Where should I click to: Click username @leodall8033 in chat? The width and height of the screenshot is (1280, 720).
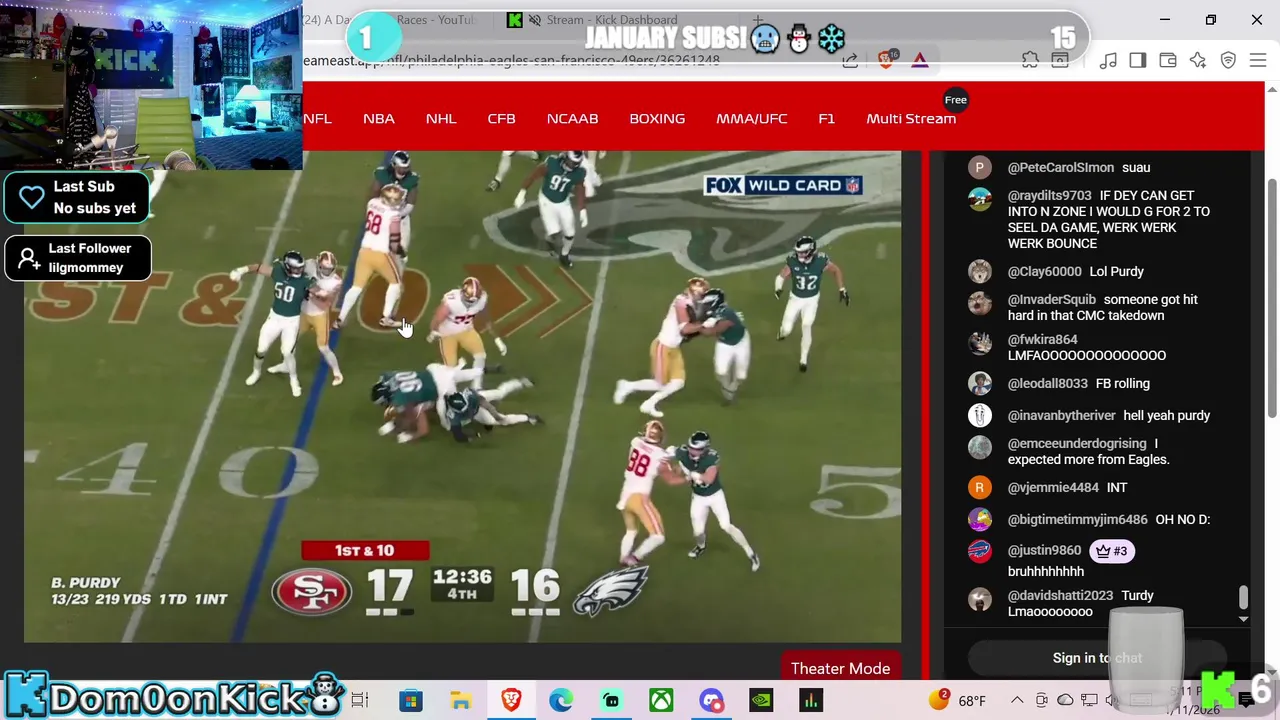coord(1047,383)
